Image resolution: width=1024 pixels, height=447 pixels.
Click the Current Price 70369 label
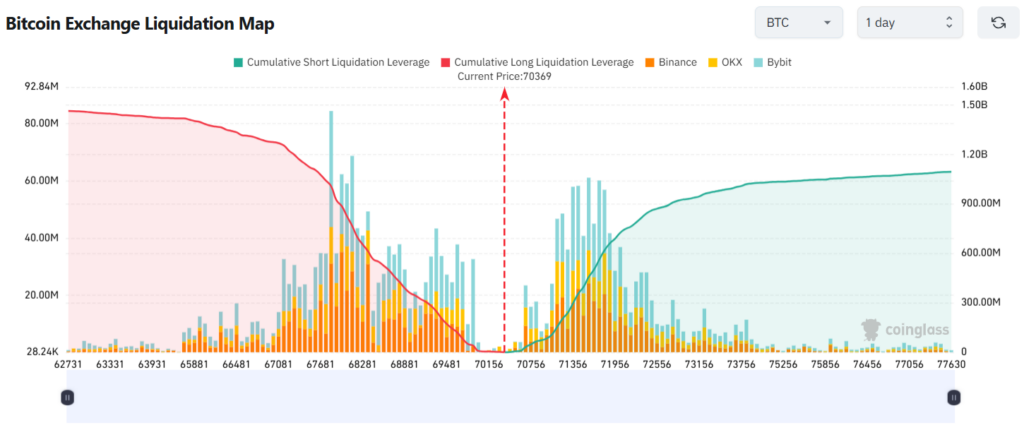pyautogui.click(x=504, y=76)
